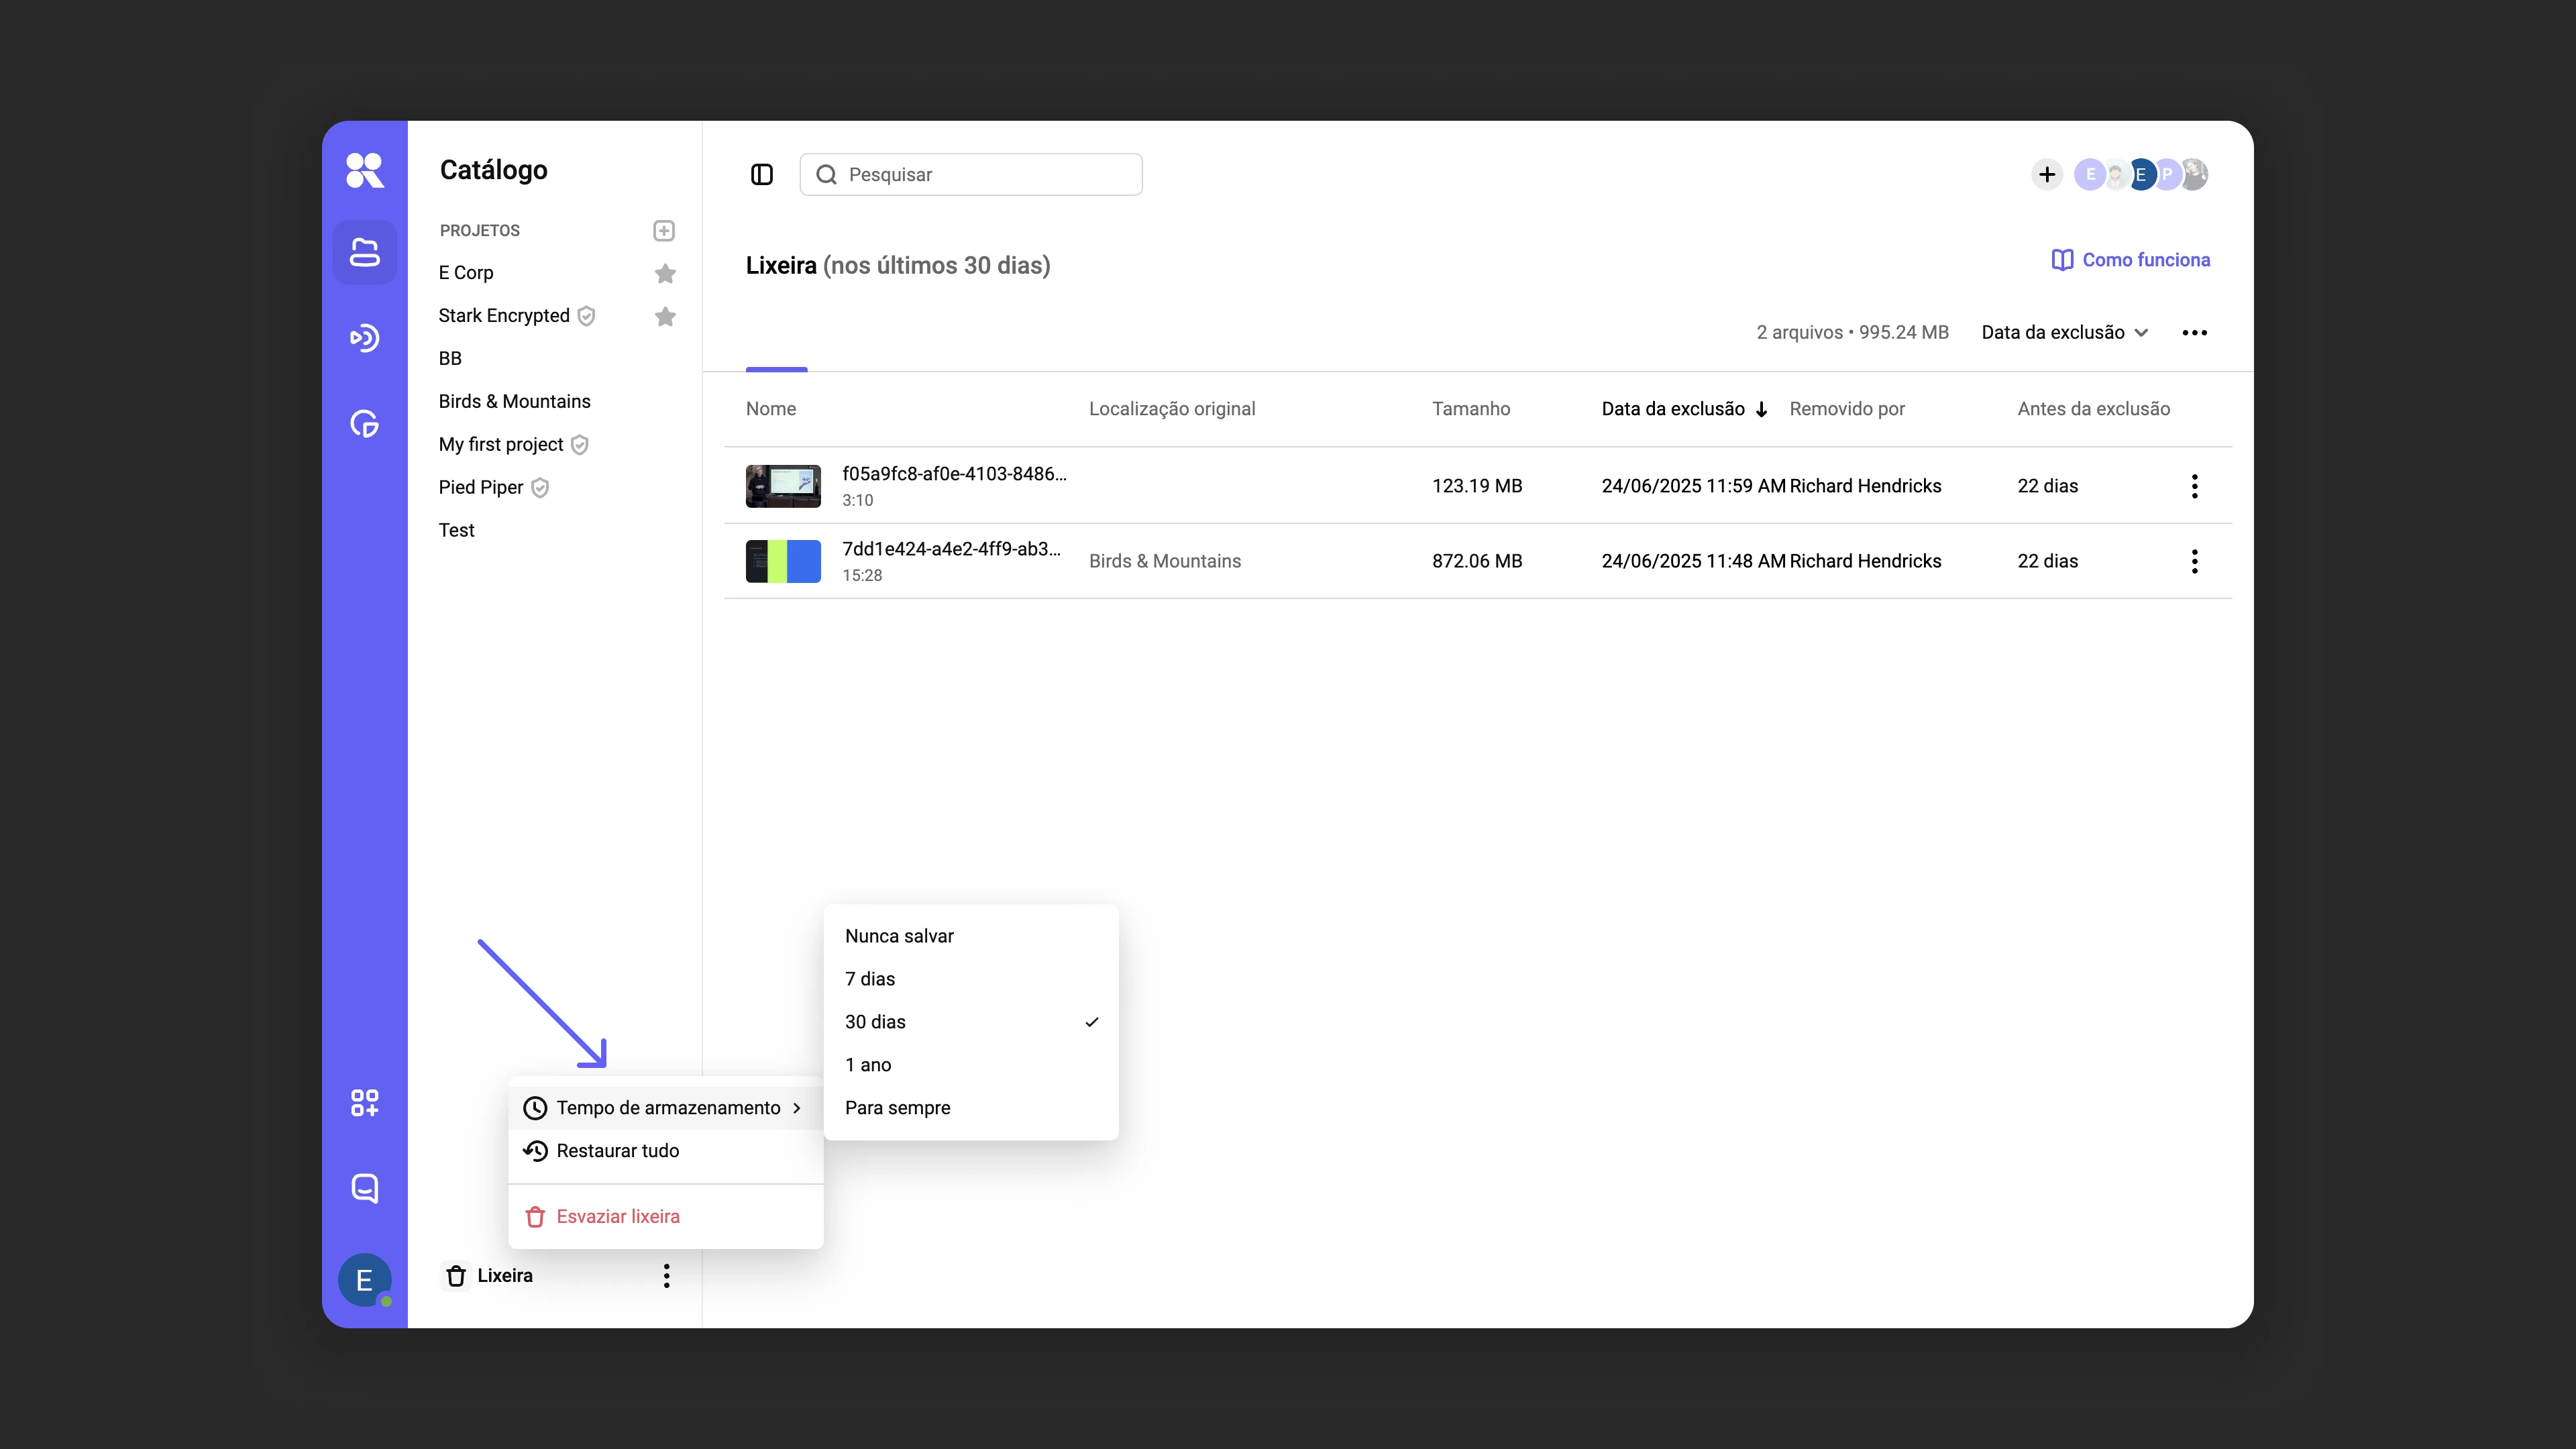Sort by Tamanho column header
Viewport: 2576px width, 1449px height.
tap(1471, 409)
